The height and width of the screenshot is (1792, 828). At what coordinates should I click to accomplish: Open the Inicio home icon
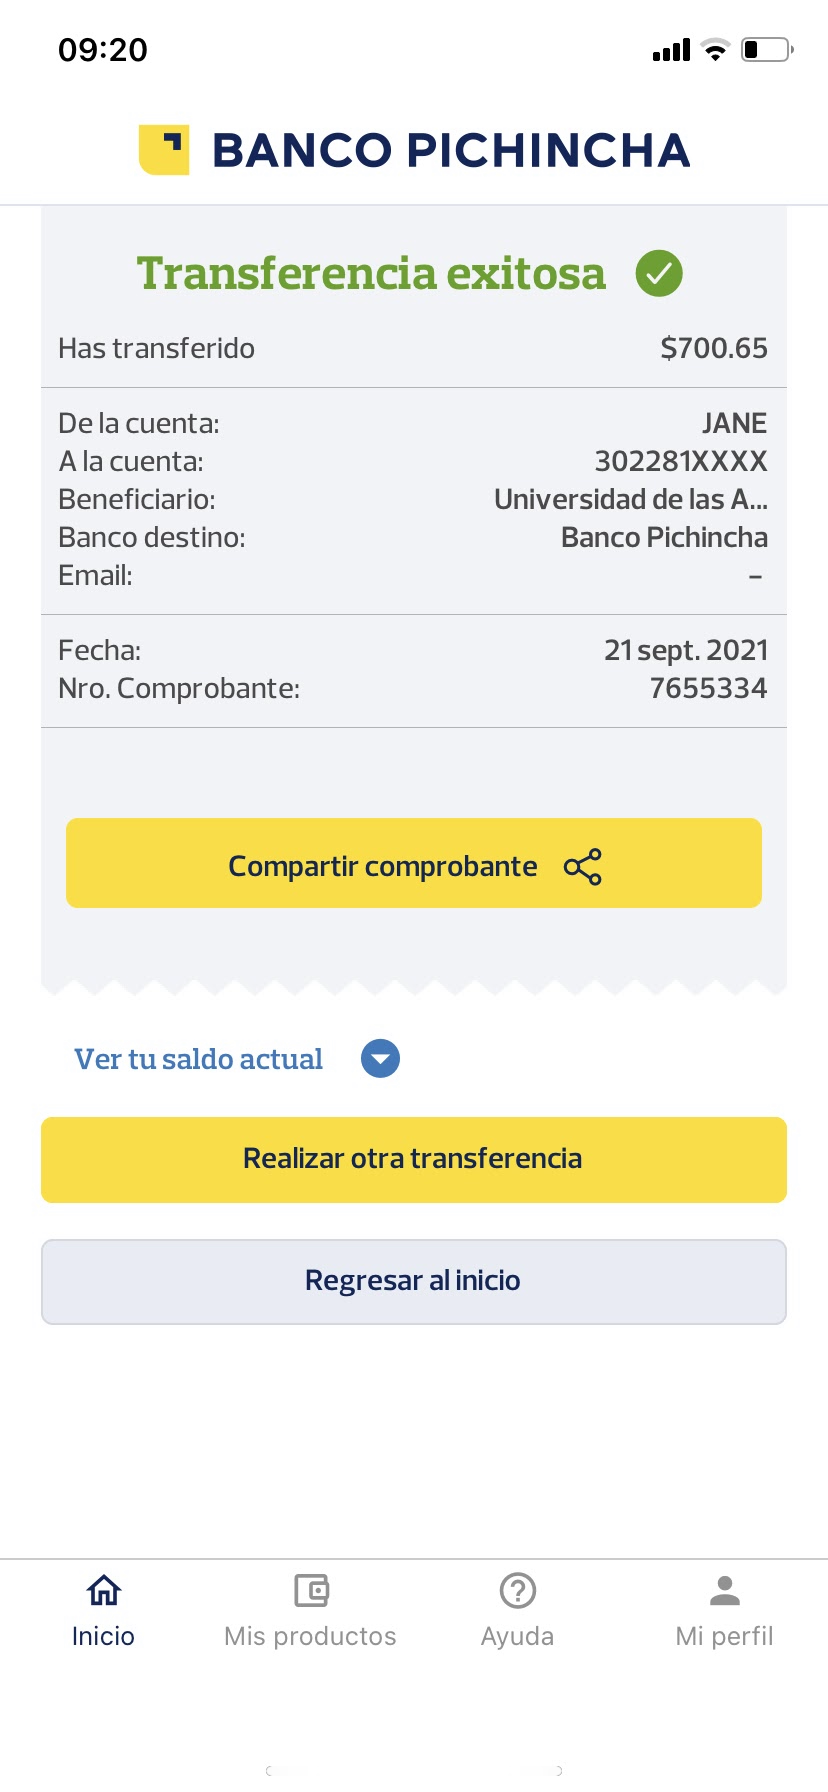103,1590
